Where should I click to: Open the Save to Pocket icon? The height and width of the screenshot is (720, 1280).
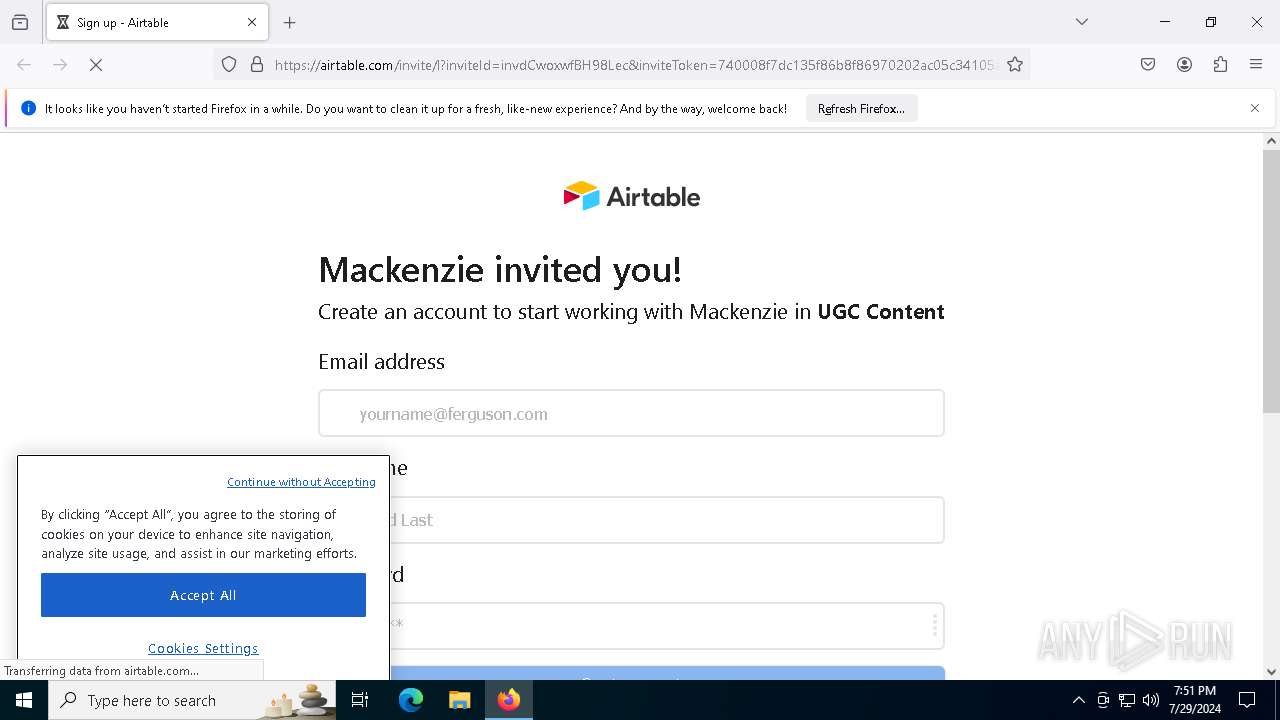(1148, 65)
